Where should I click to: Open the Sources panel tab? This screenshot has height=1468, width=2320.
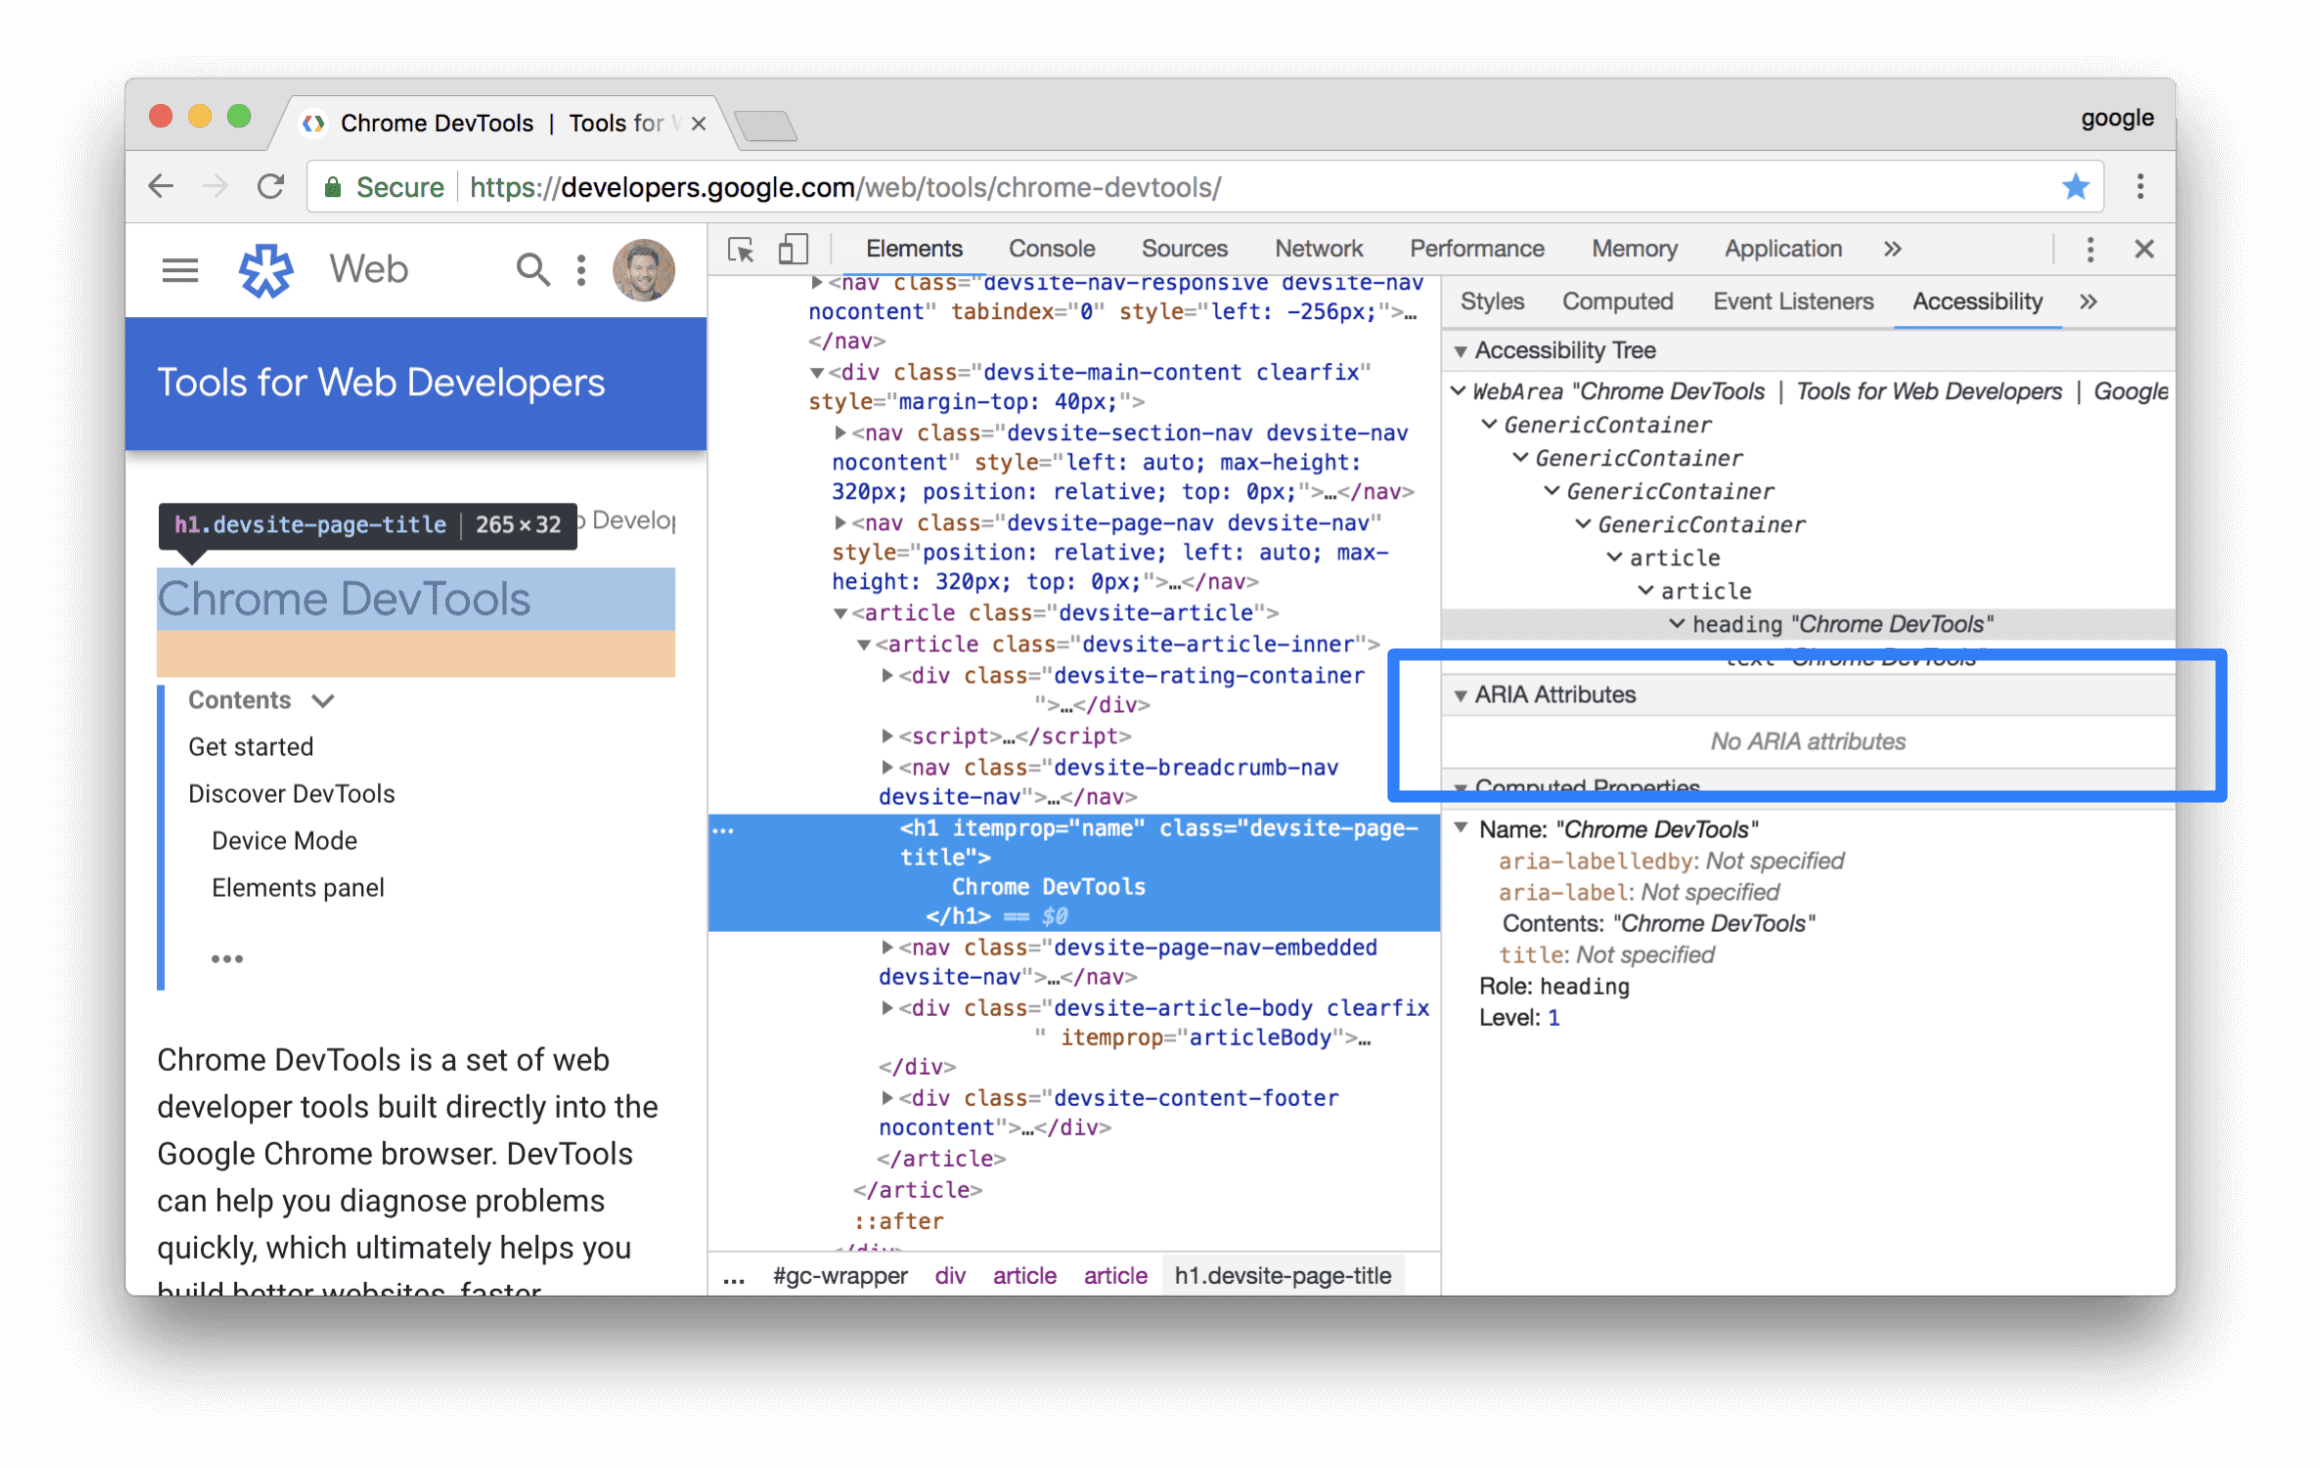(1184, 250)
